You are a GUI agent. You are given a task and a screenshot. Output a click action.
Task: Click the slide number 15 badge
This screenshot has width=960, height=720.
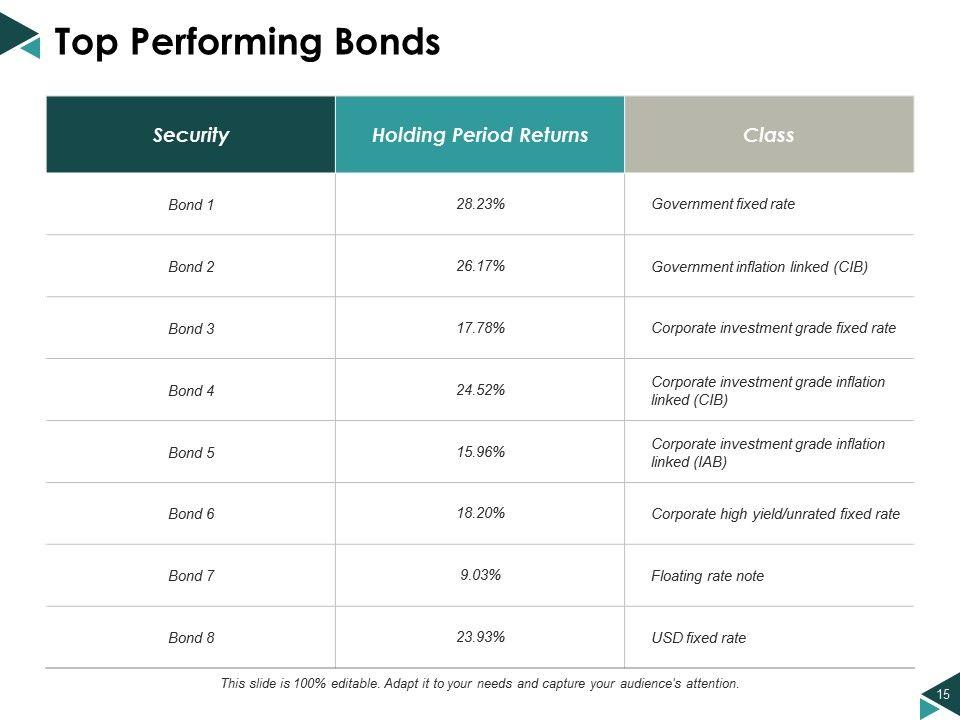tap(941, 694)
